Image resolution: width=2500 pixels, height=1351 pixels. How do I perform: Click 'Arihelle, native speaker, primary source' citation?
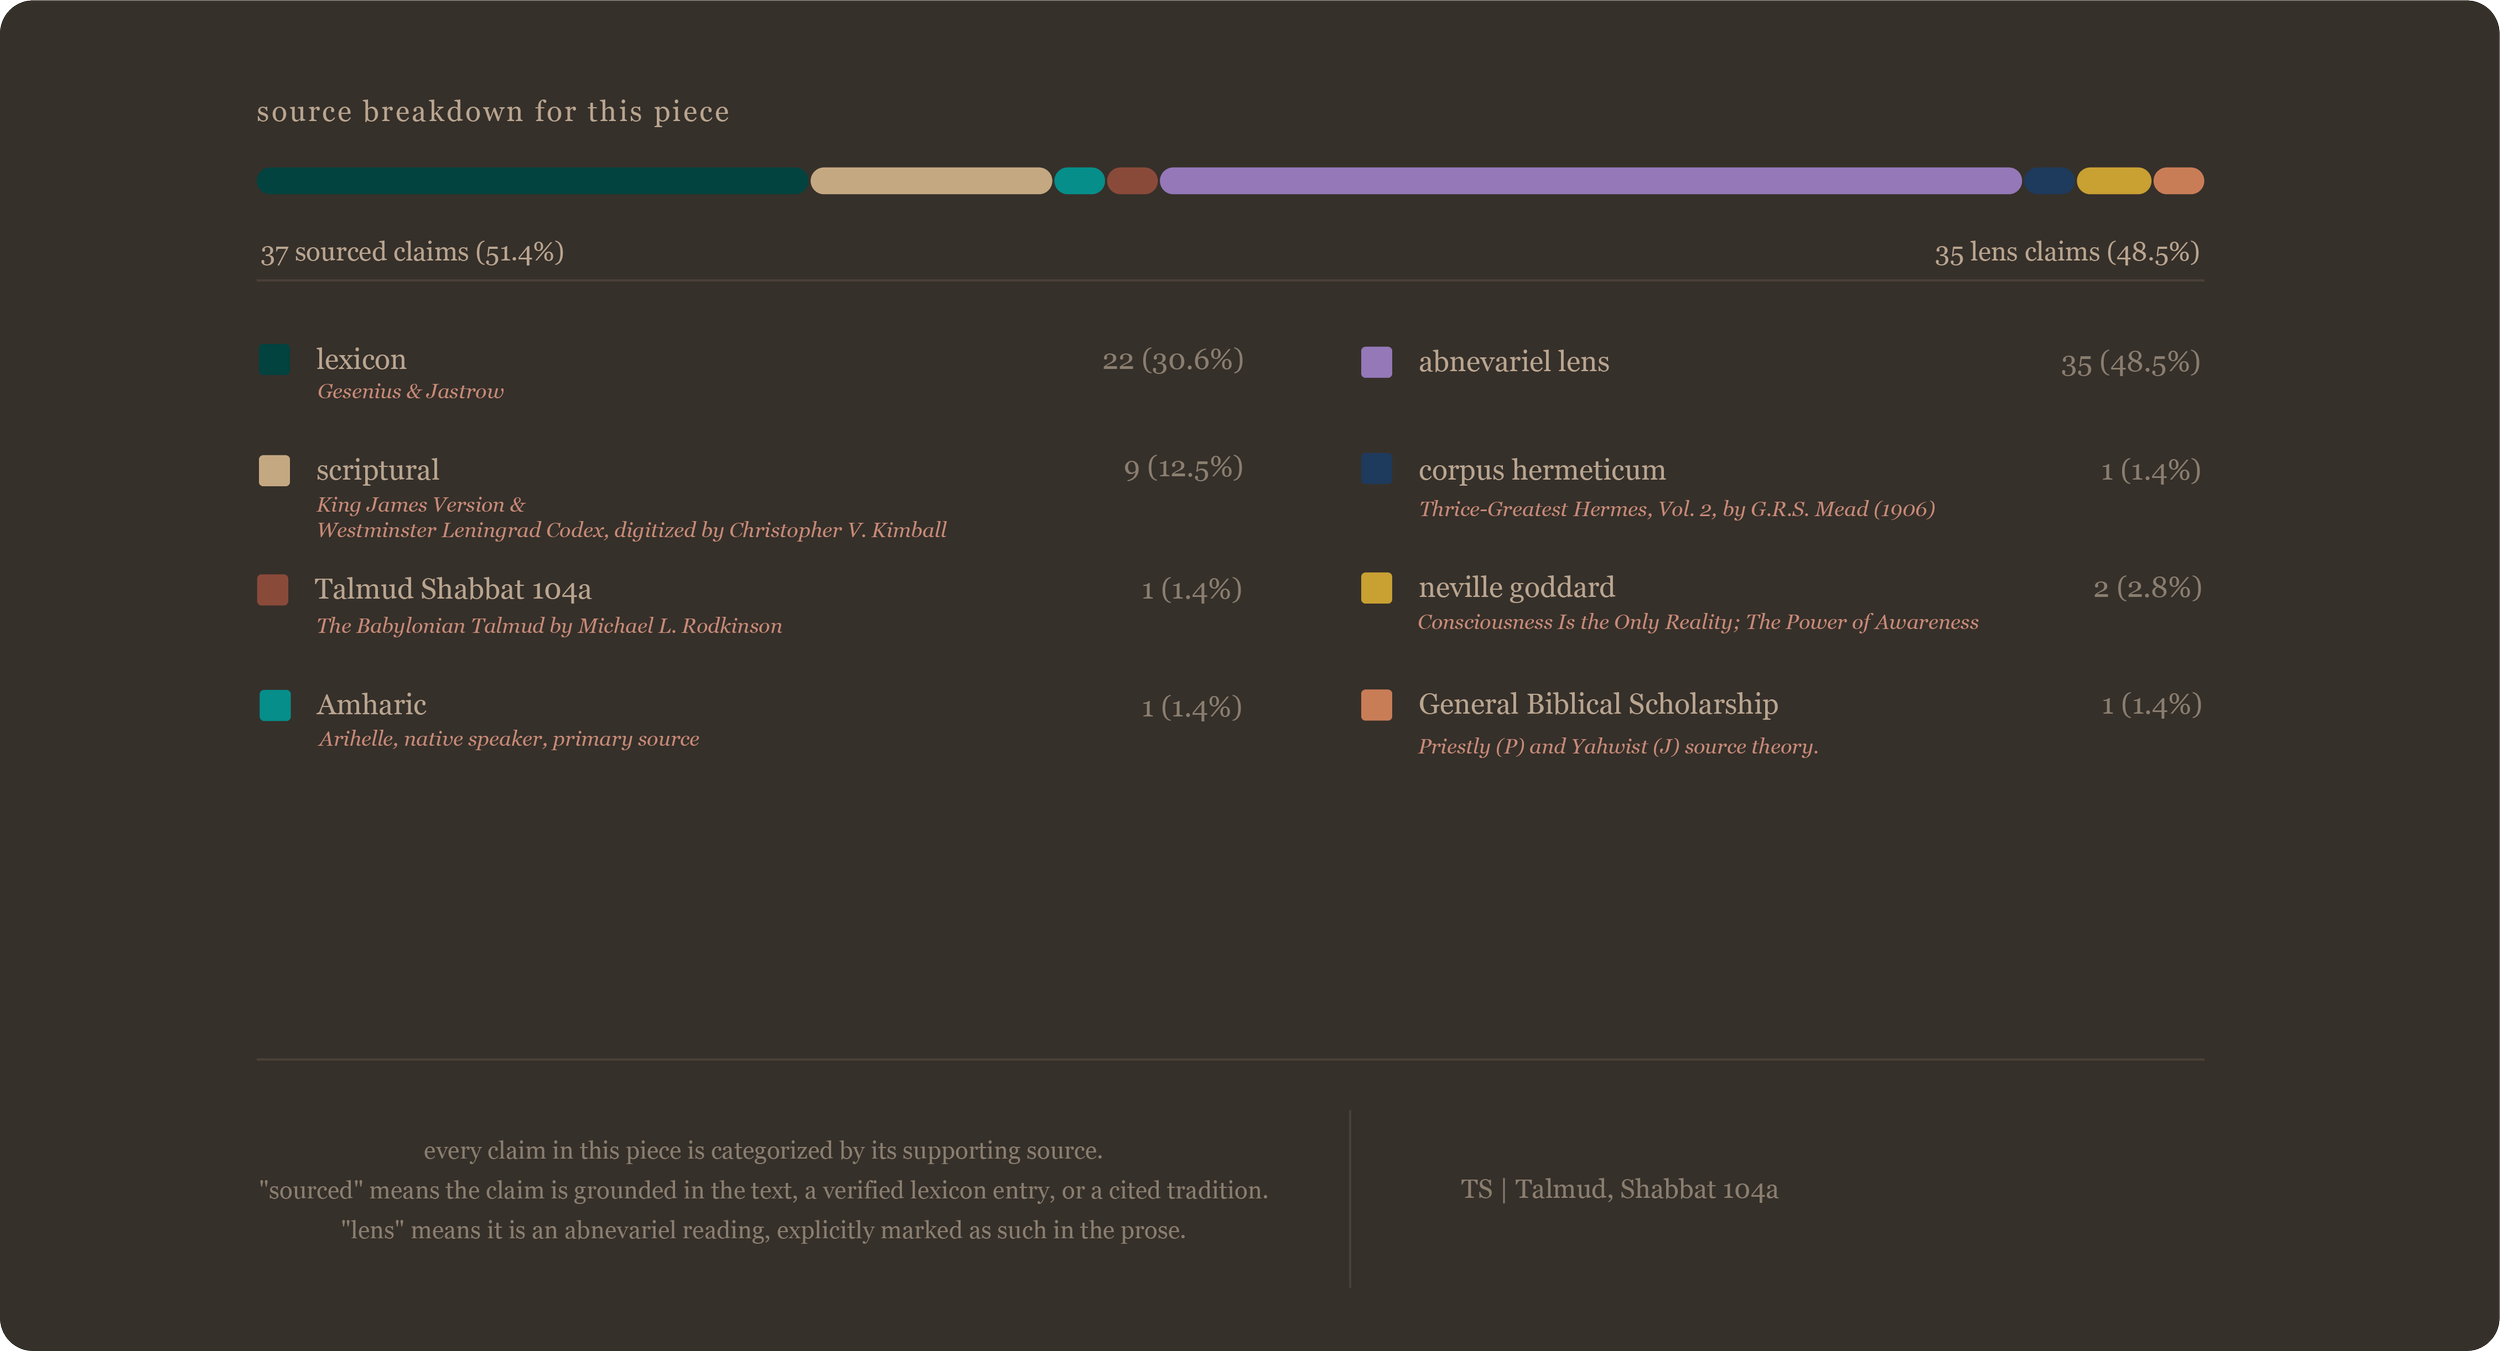pyautogui.click(x=509, y=739)
